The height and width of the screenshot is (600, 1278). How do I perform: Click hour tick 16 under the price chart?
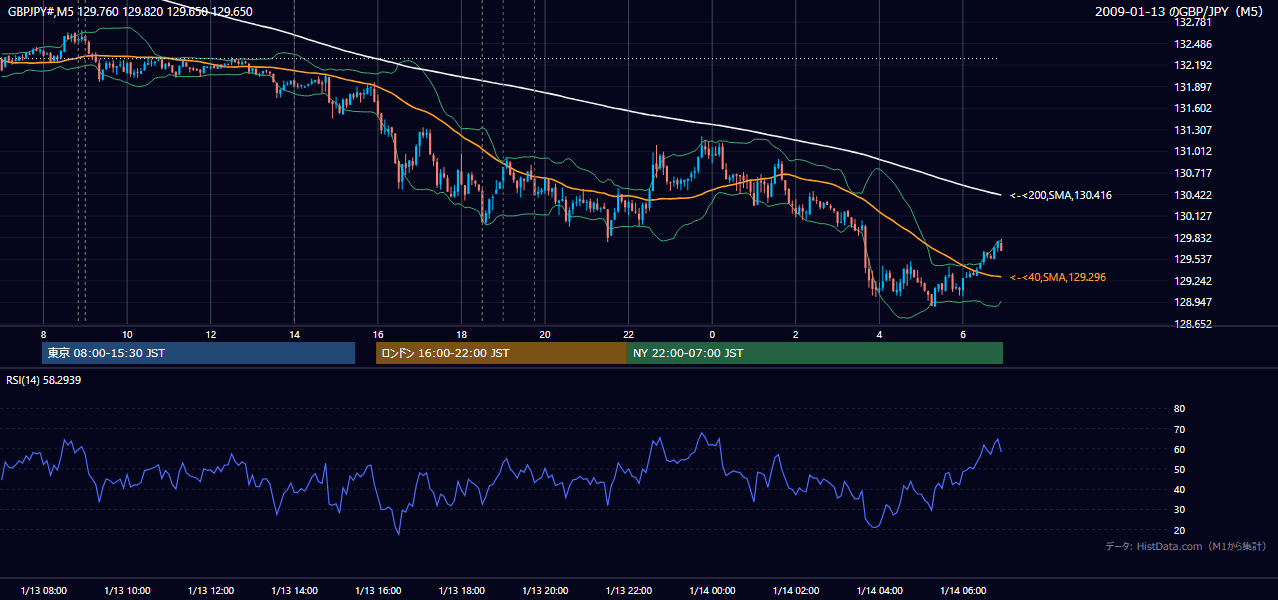coord(377,334)
